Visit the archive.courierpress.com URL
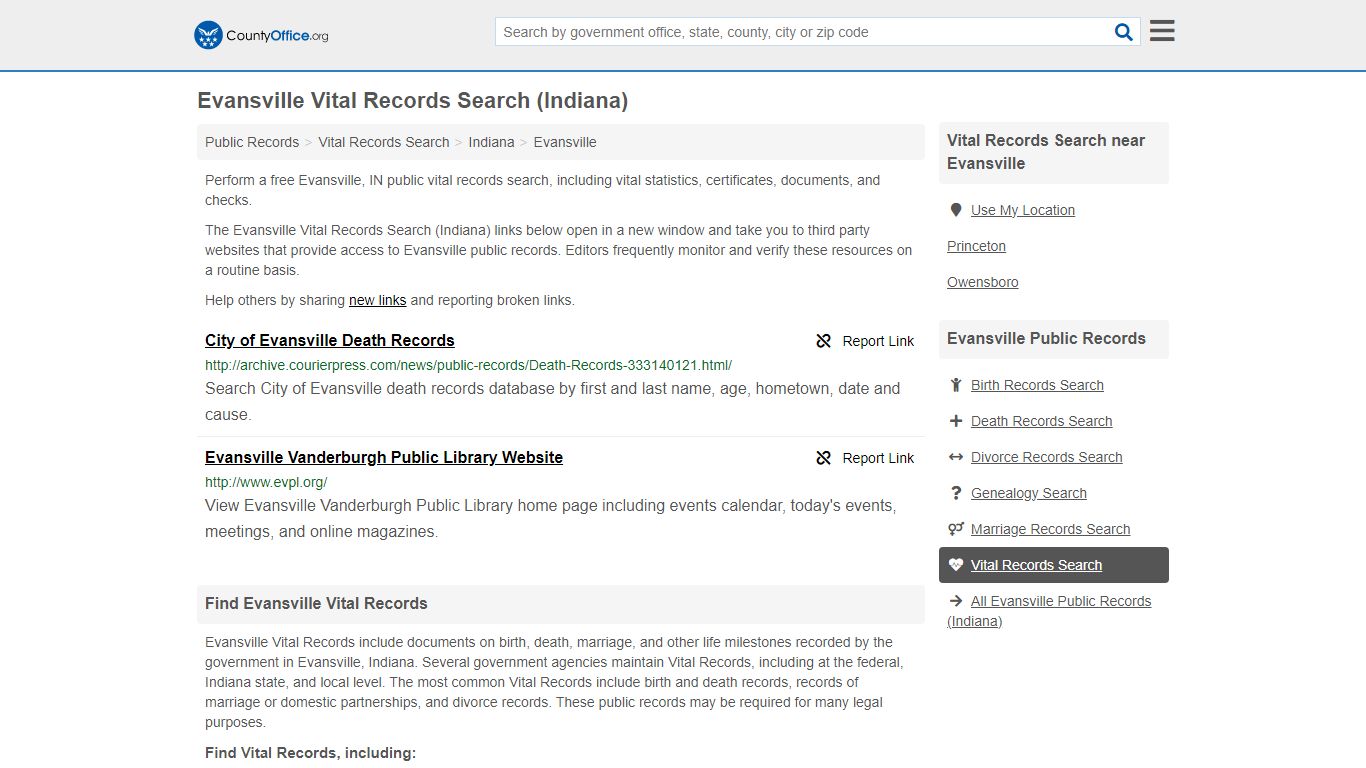 pos(468,365)
